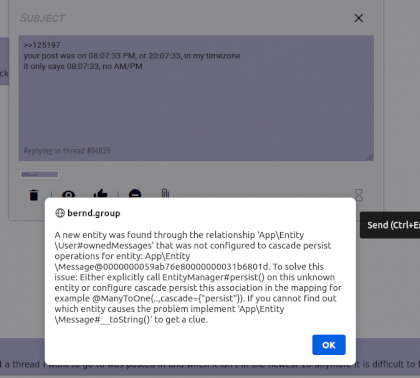420x378 pixels.
Task: Click the hourglass icon
Action: [x=359, y=195]
